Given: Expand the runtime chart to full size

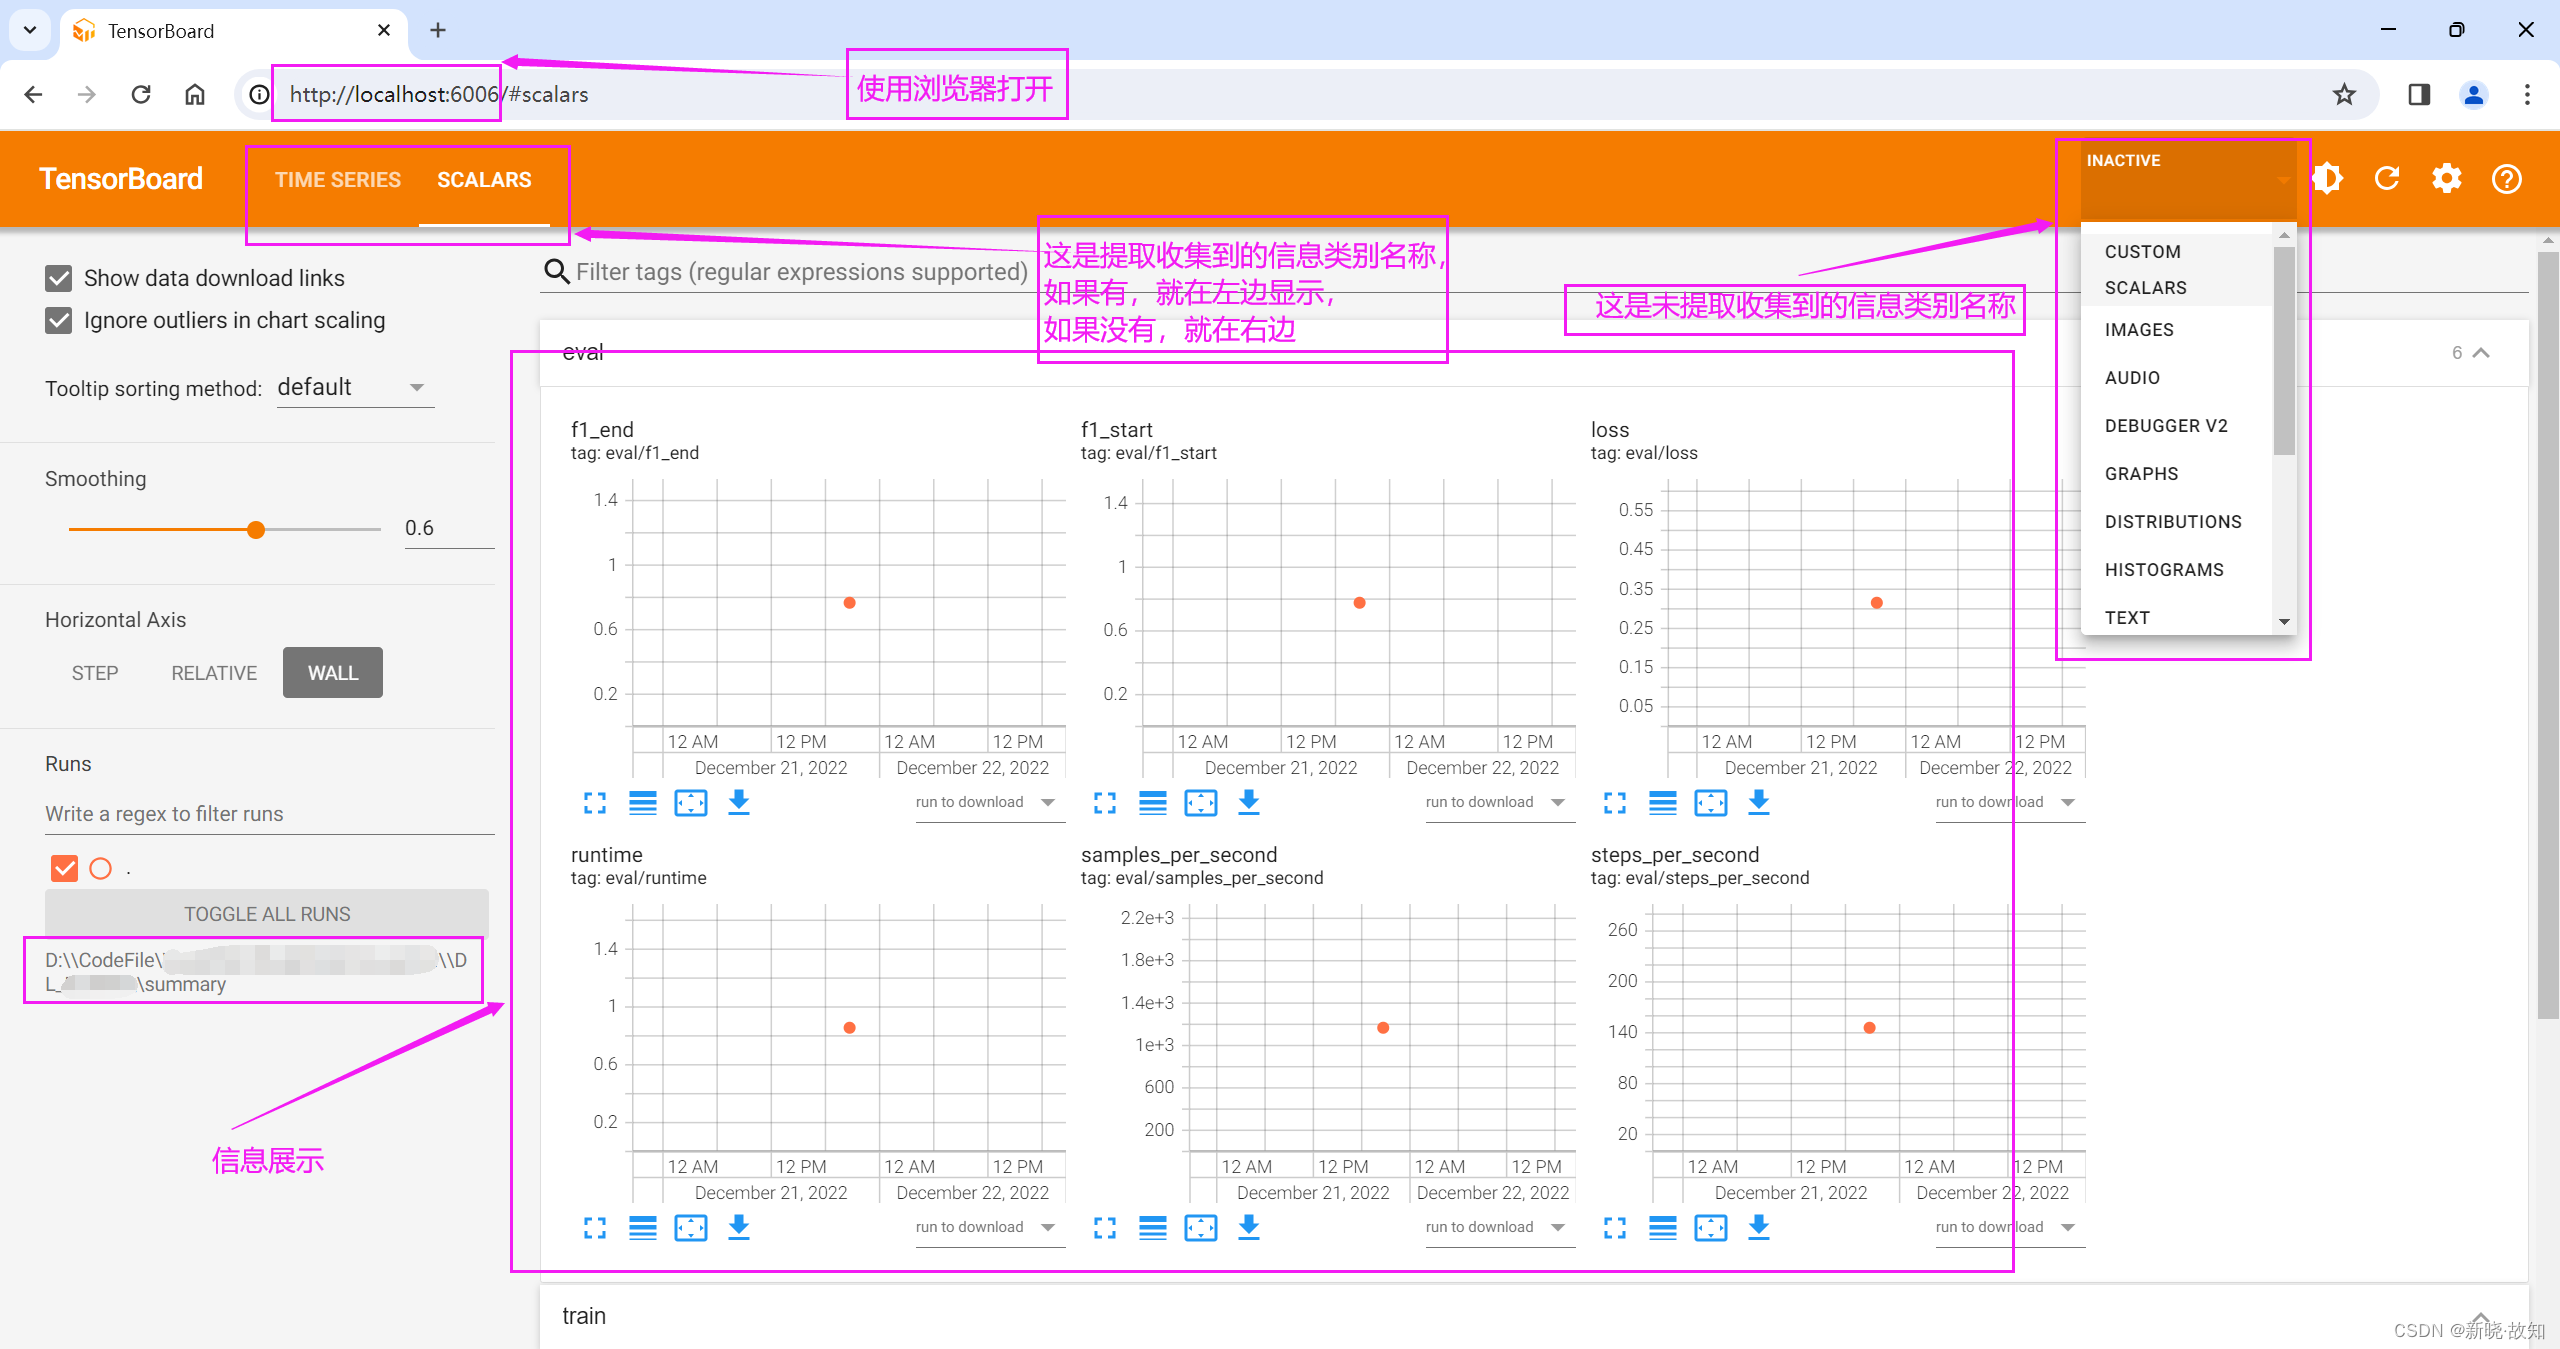Looking at the screenshot, I should (x=595, y=1227).
